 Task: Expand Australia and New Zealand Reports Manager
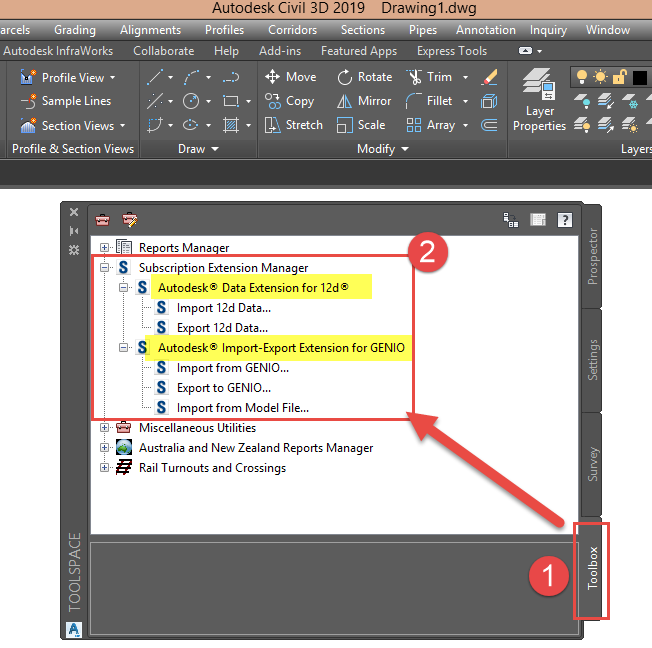coord(104,448)
